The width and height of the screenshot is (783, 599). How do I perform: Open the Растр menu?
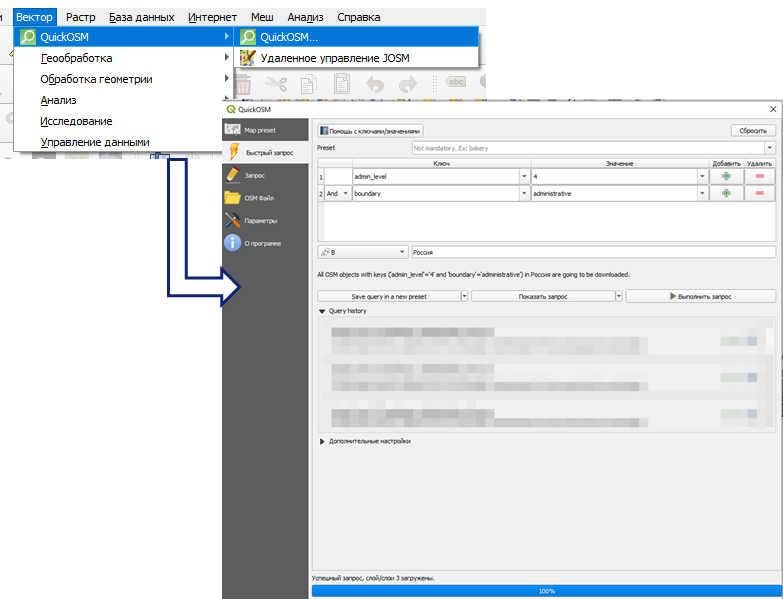(x=80, y=17)
